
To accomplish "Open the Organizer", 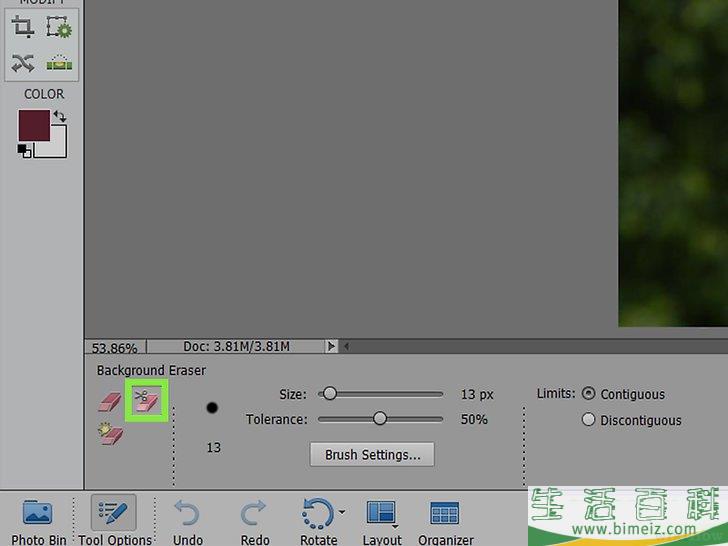I will tap(445, 521).
